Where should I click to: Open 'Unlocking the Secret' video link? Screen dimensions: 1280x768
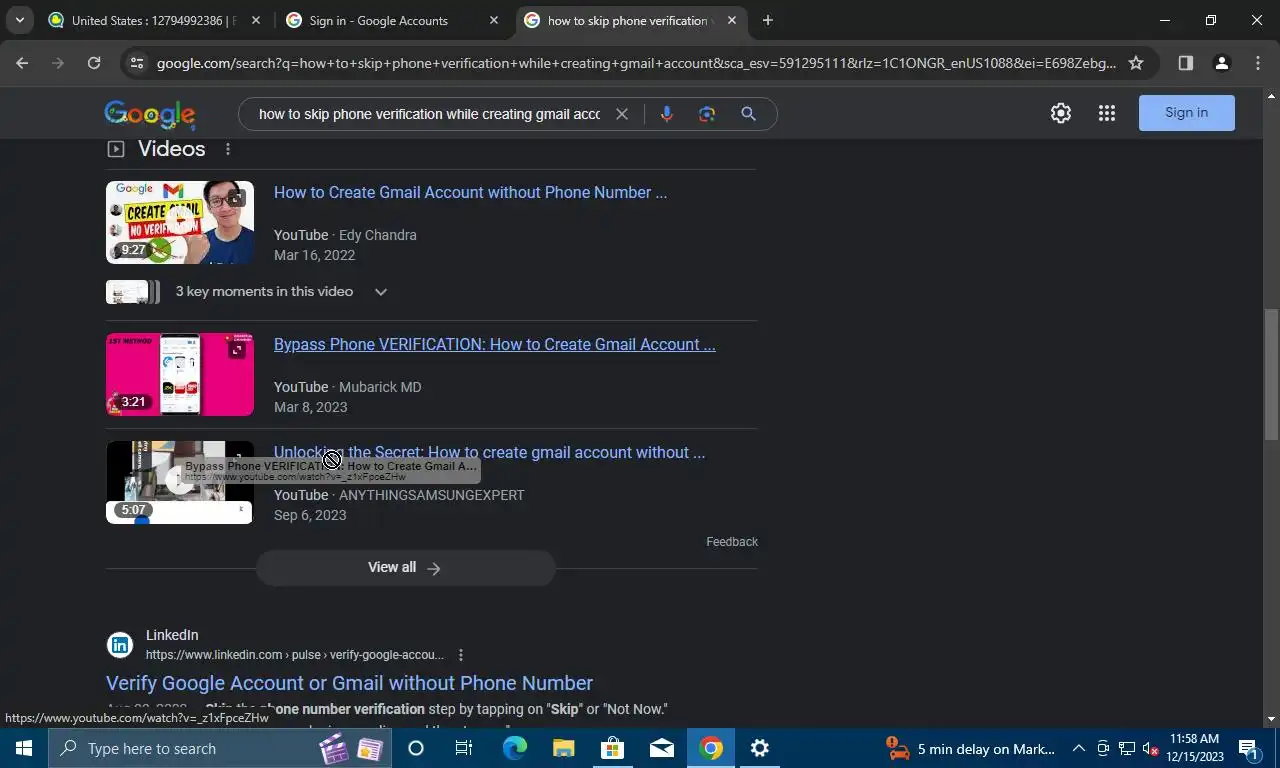(x=489, y=452)
